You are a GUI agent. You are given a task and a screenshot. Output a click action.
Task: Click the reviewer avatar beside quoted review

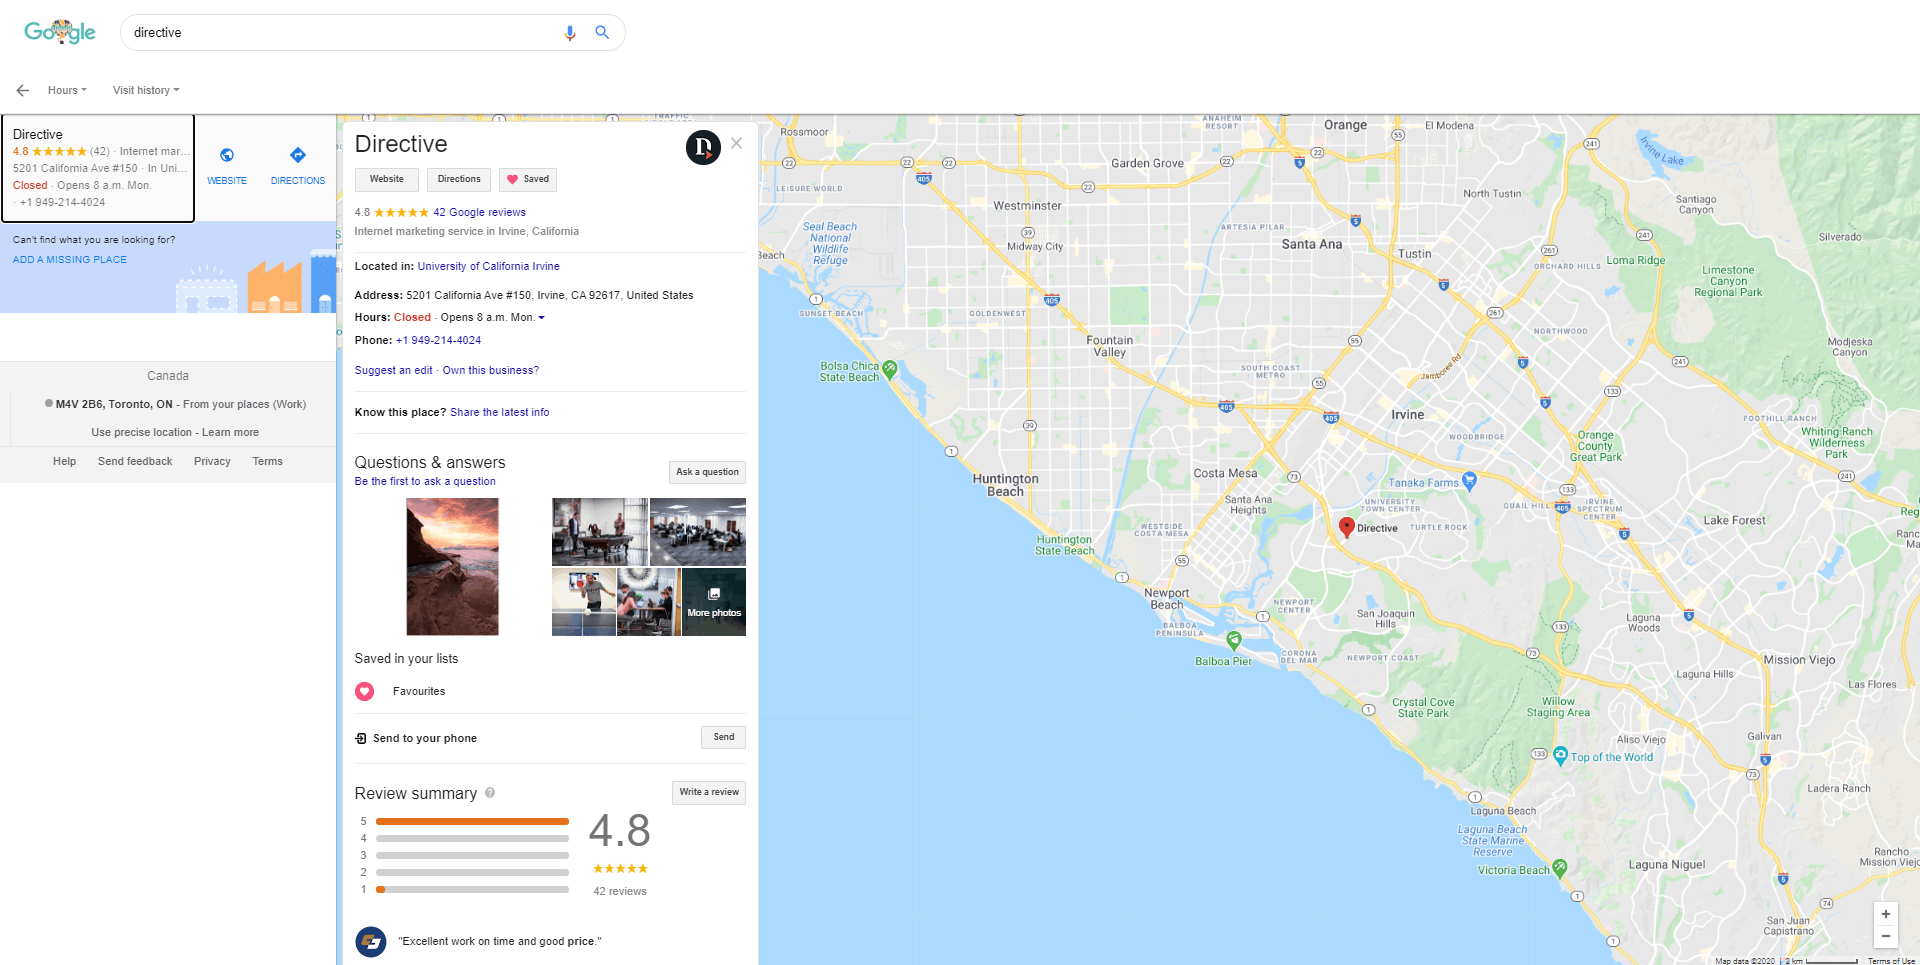[x=371, y=941]
